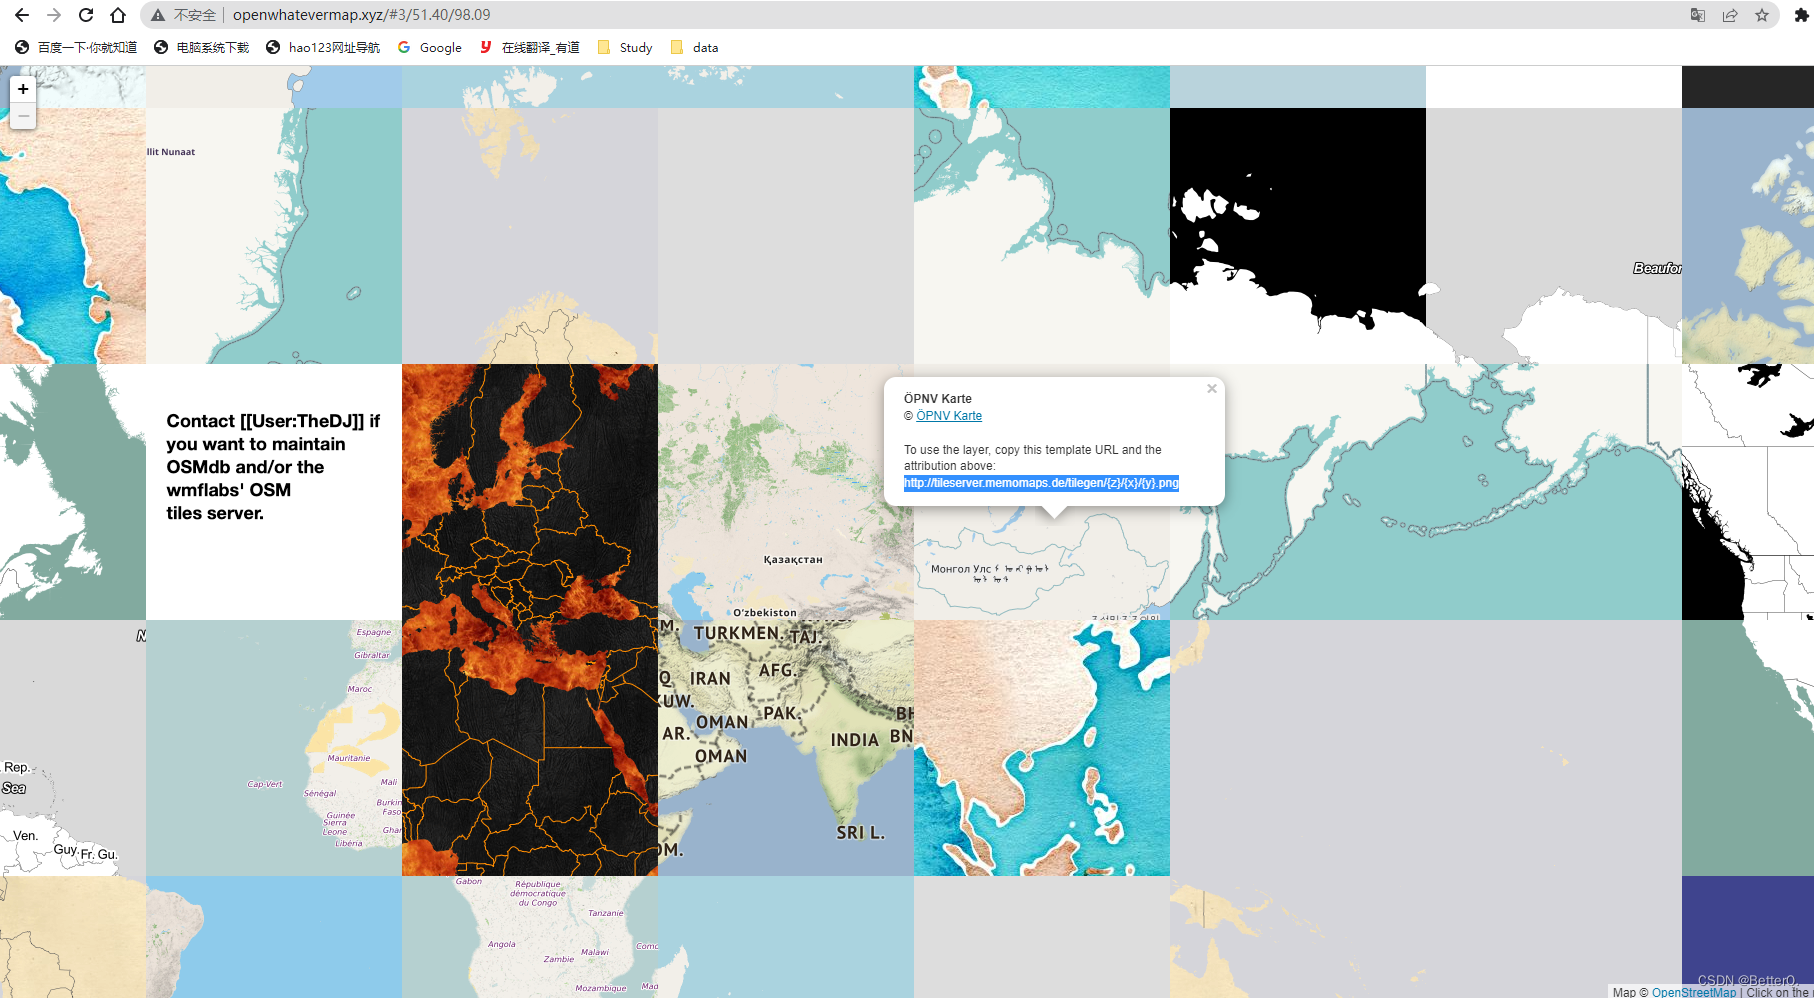Click the Gibraltar map label
Image resolution: width=1814 pixels, height=998 pixels.
point(372,655)
